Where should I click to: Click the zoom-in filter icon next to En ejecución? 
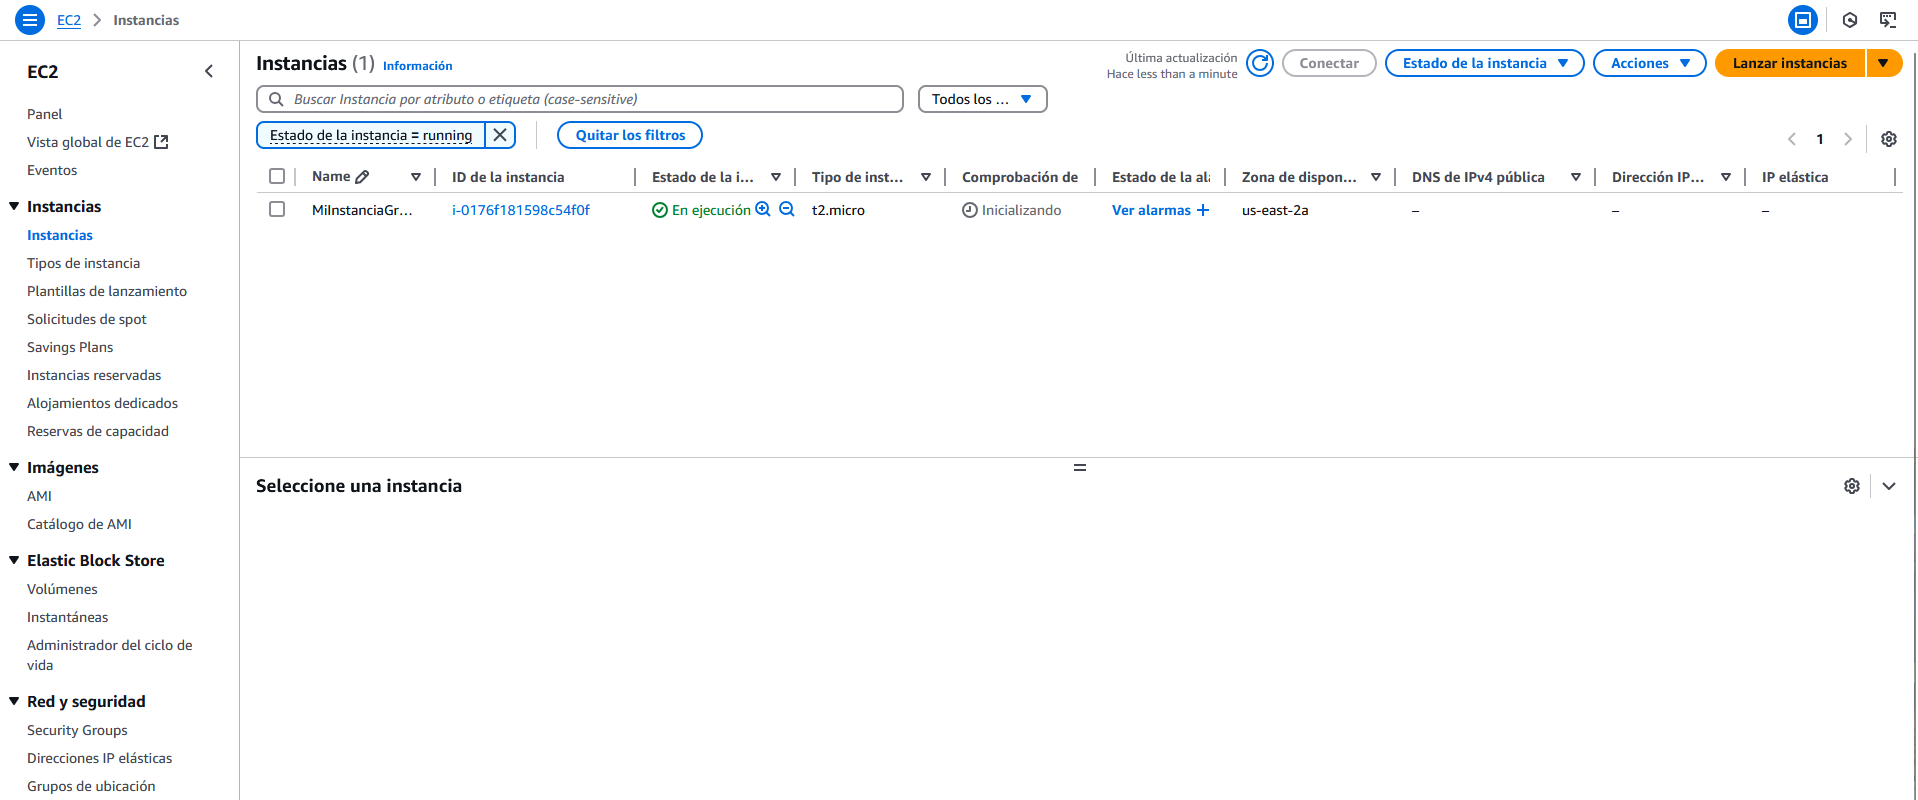tap(763, 209)
